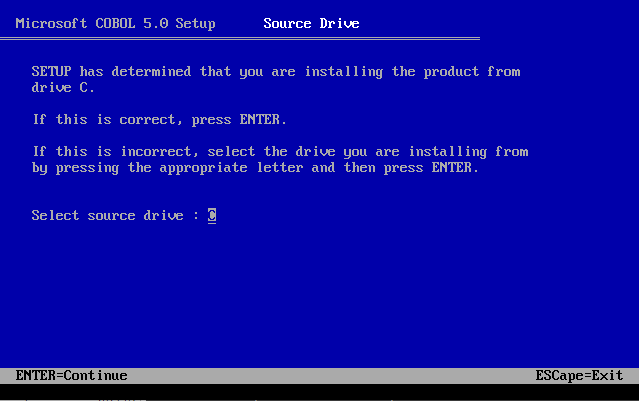The image size is (639, 401).
Task: Click the 'Source Drive' heading
Action: click(311, 23)
